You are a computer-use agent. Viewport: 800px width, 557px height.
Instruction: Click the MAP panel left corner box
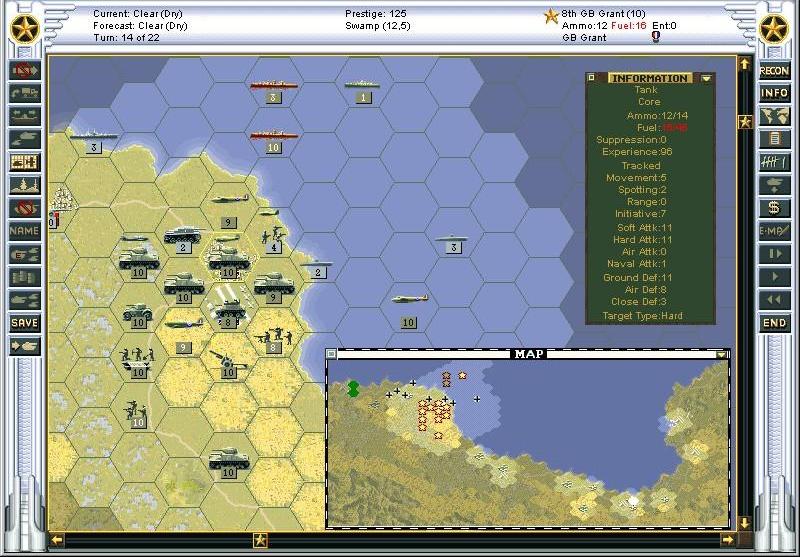click(x=333, y=354)
